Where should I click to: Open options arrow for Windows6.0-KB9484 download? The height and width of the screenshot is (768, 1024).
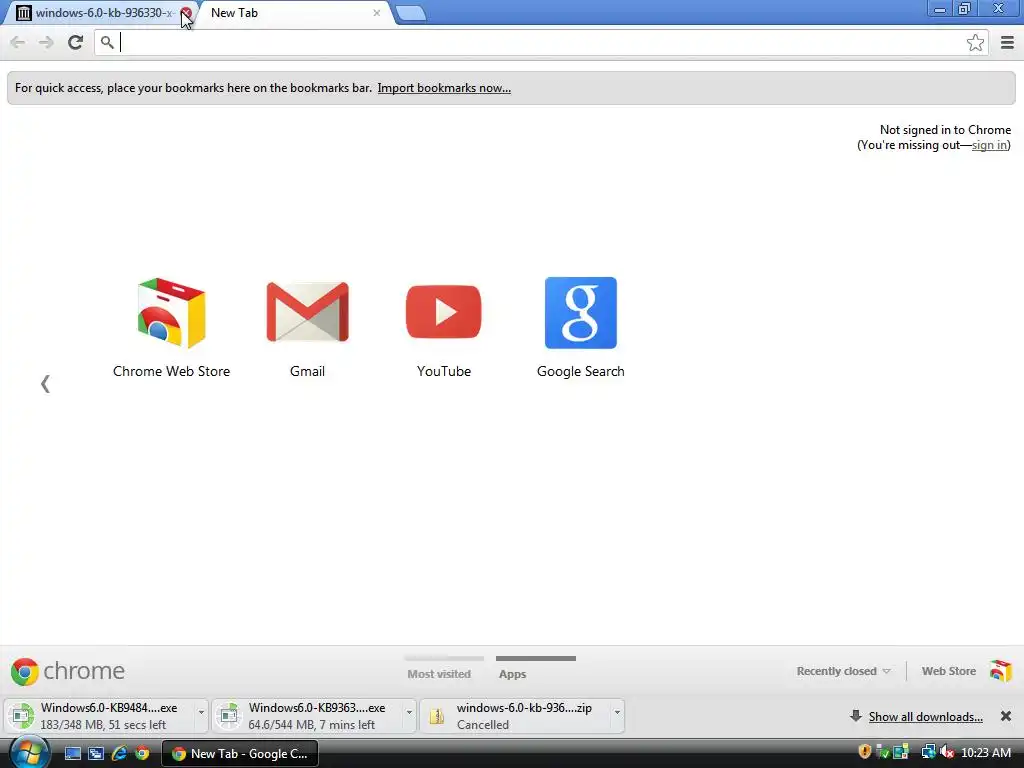tap(201, 712)
